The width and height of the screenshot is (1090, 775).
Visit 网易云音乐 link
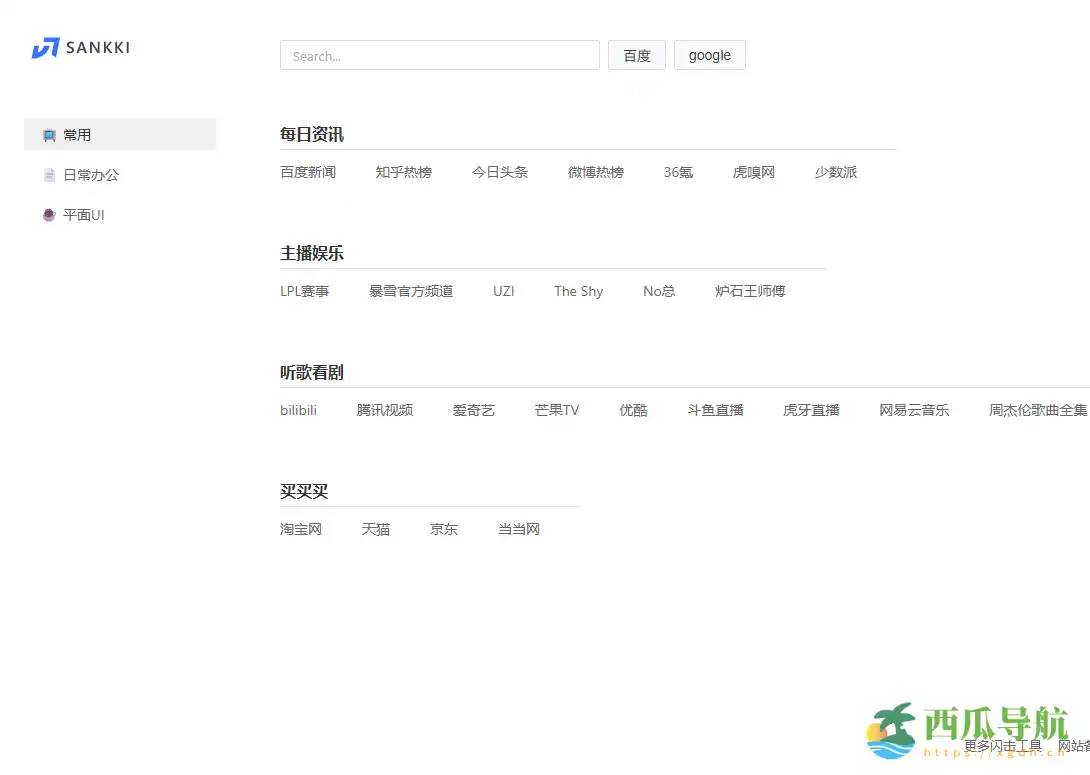pyautogui.click(x=913, y=409)
